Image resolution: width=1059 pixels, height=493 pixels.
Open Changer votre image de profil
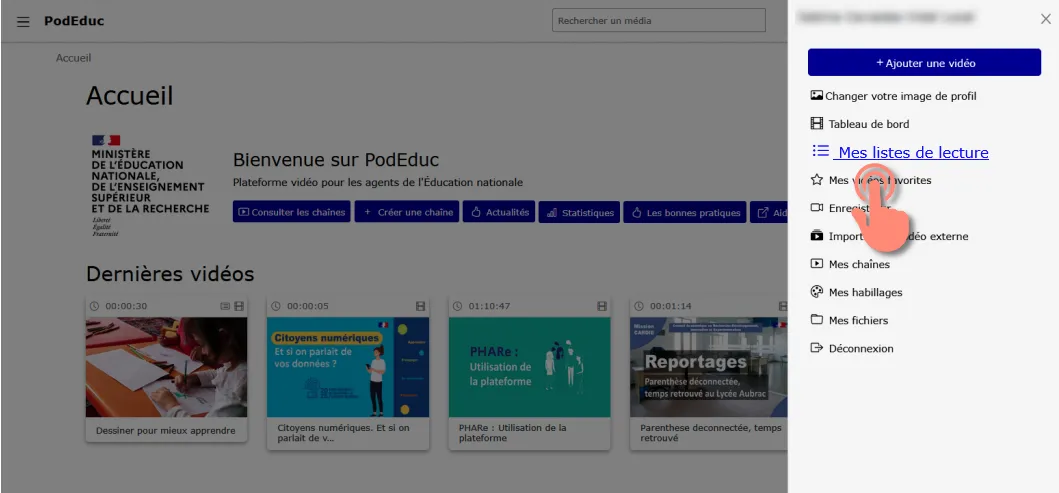coord(894,96)
